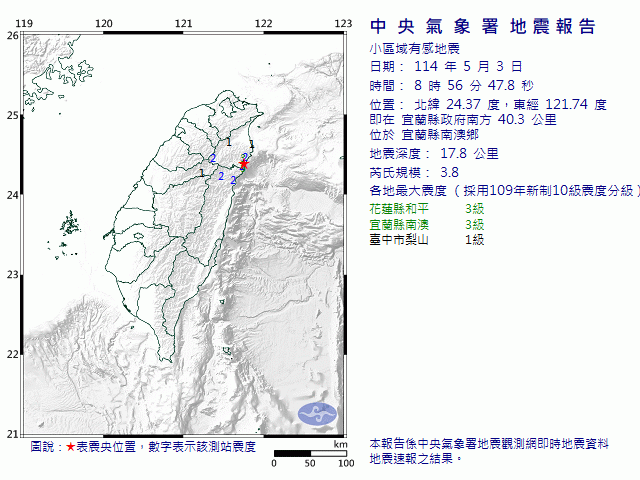Click the time line 8 時 56 分 47.8 秒
The height and width of the screenshot is (480, 640).
(451, 85)
